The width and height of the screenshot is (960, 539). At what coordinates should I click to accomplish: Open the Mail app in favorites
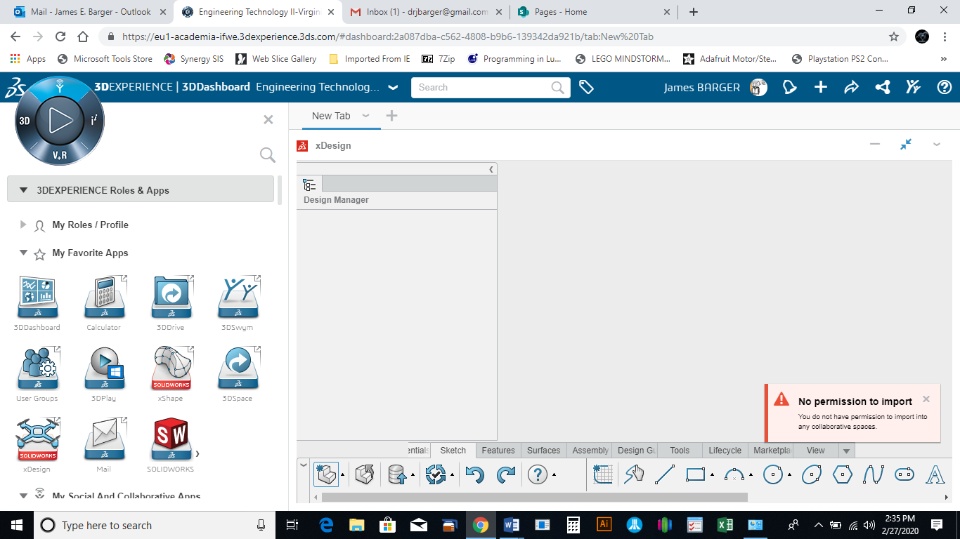pyautogui.click(x=104, y=440)
